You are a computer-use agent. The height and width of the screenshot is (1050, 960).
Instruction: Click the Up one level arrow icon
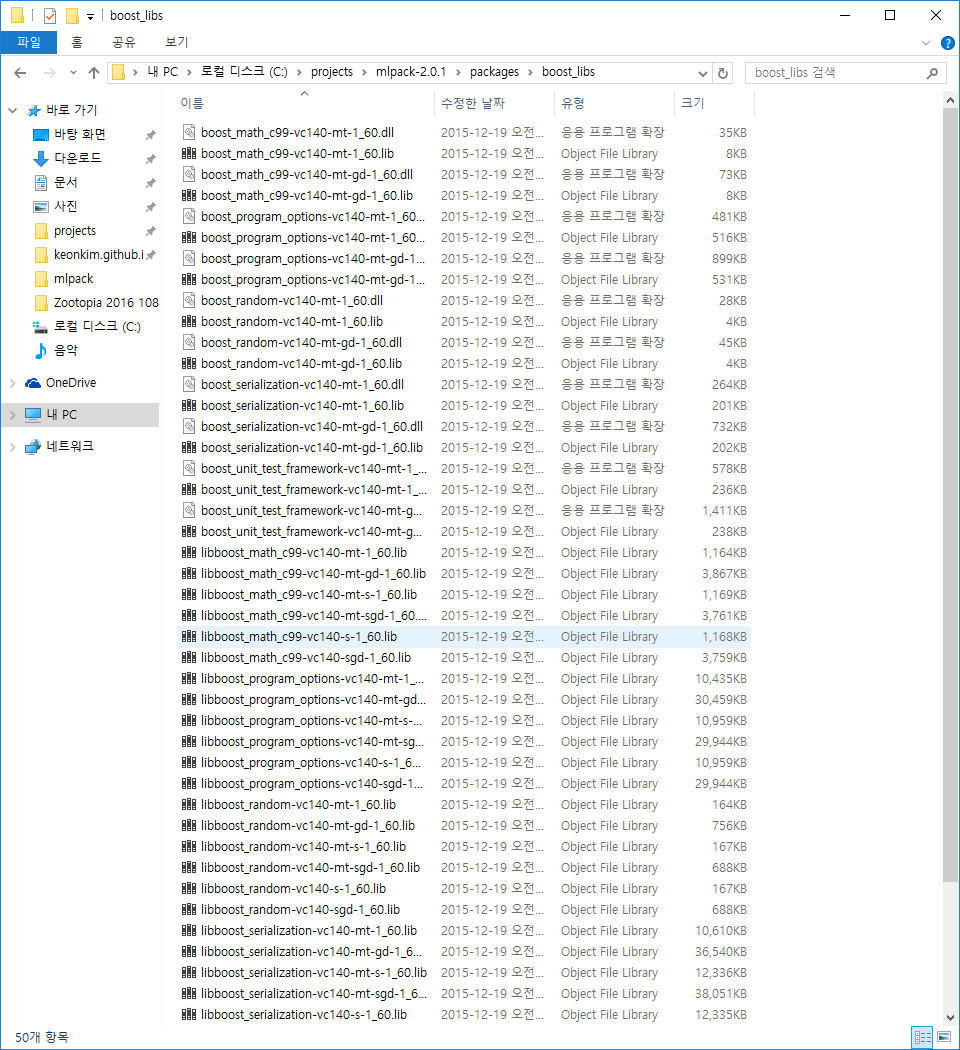point(94,72)
